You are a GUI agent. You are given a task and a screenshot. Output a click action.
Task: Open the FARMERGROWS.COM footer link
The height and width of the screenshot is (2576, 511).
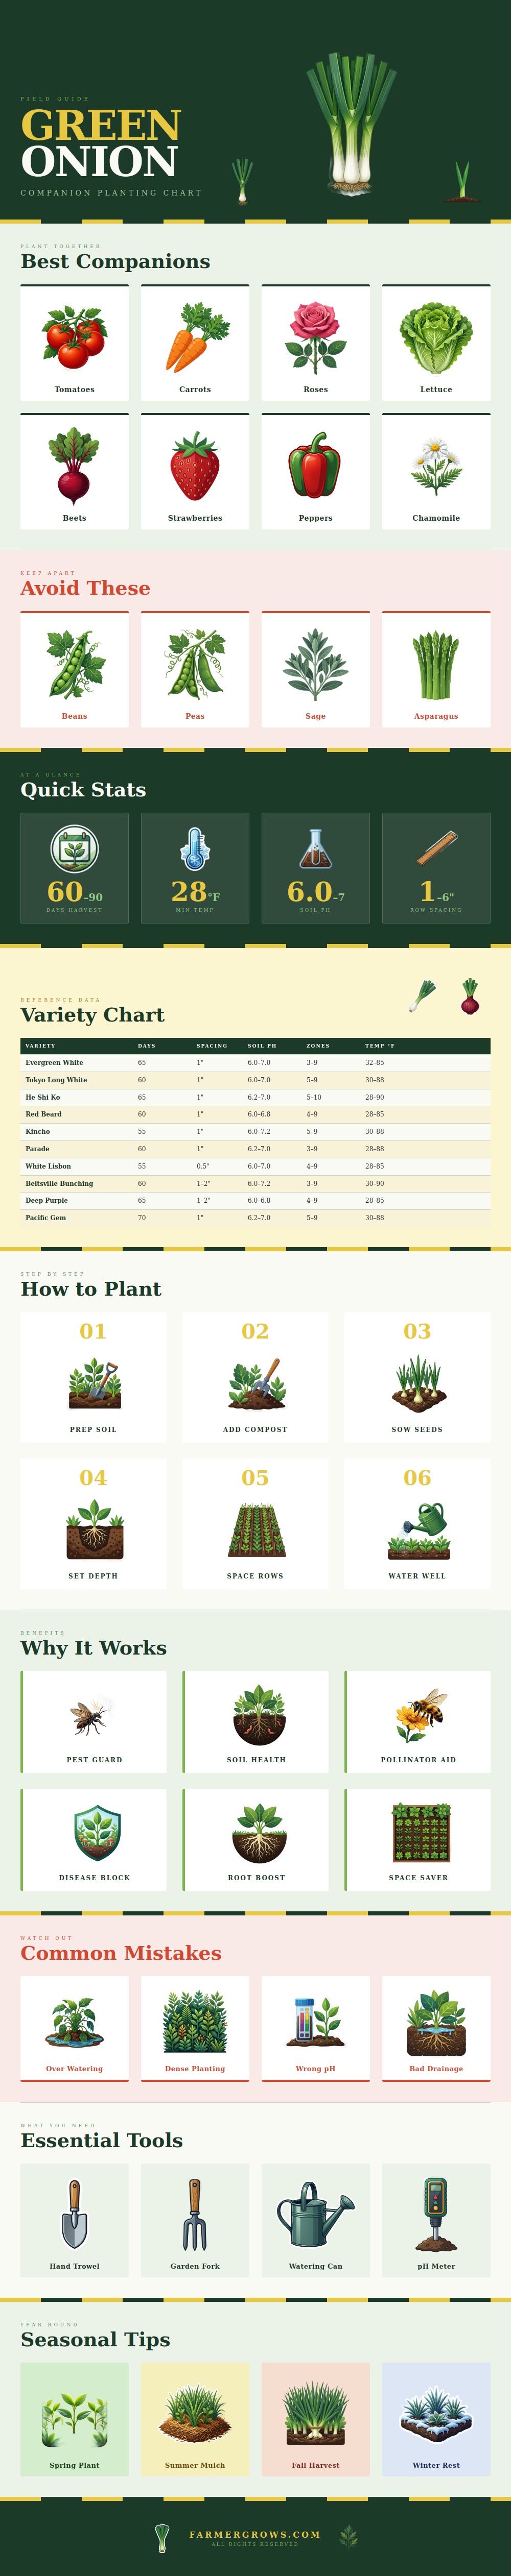[255, 2534]
